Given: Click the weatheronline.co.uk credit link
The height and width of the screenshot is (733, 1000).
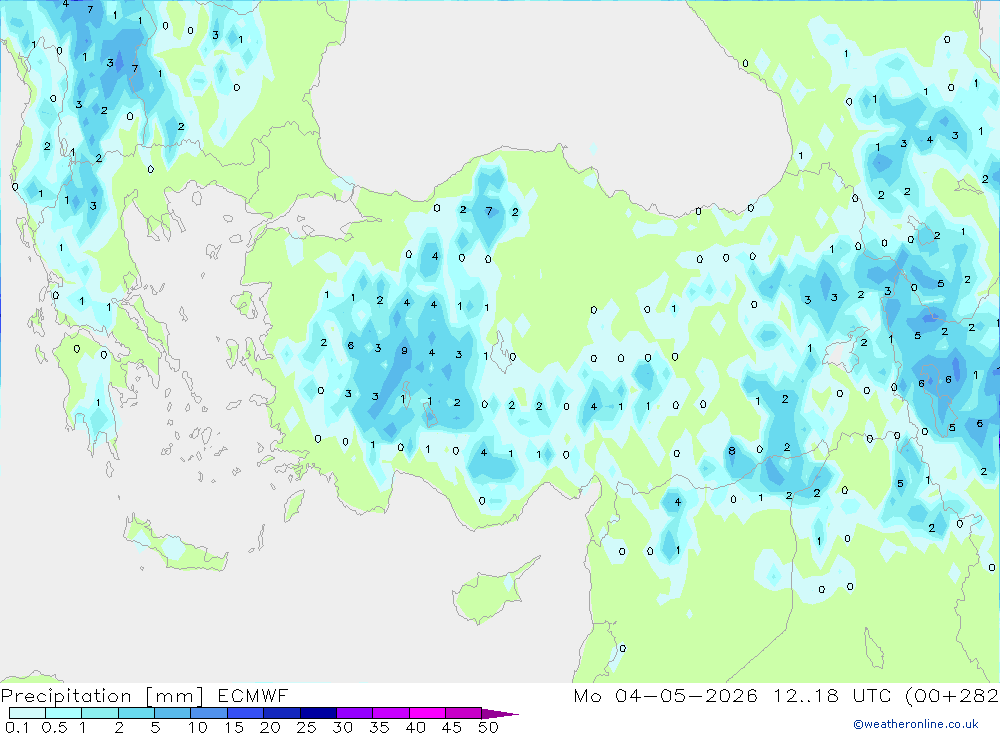Looking at the screenshot, I should click(x=916, y=724).
